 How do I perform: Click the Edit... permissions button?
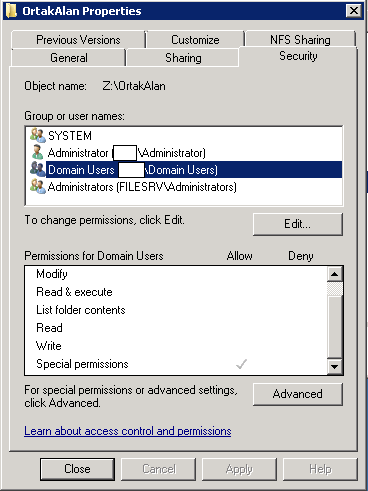pos(298,224)
